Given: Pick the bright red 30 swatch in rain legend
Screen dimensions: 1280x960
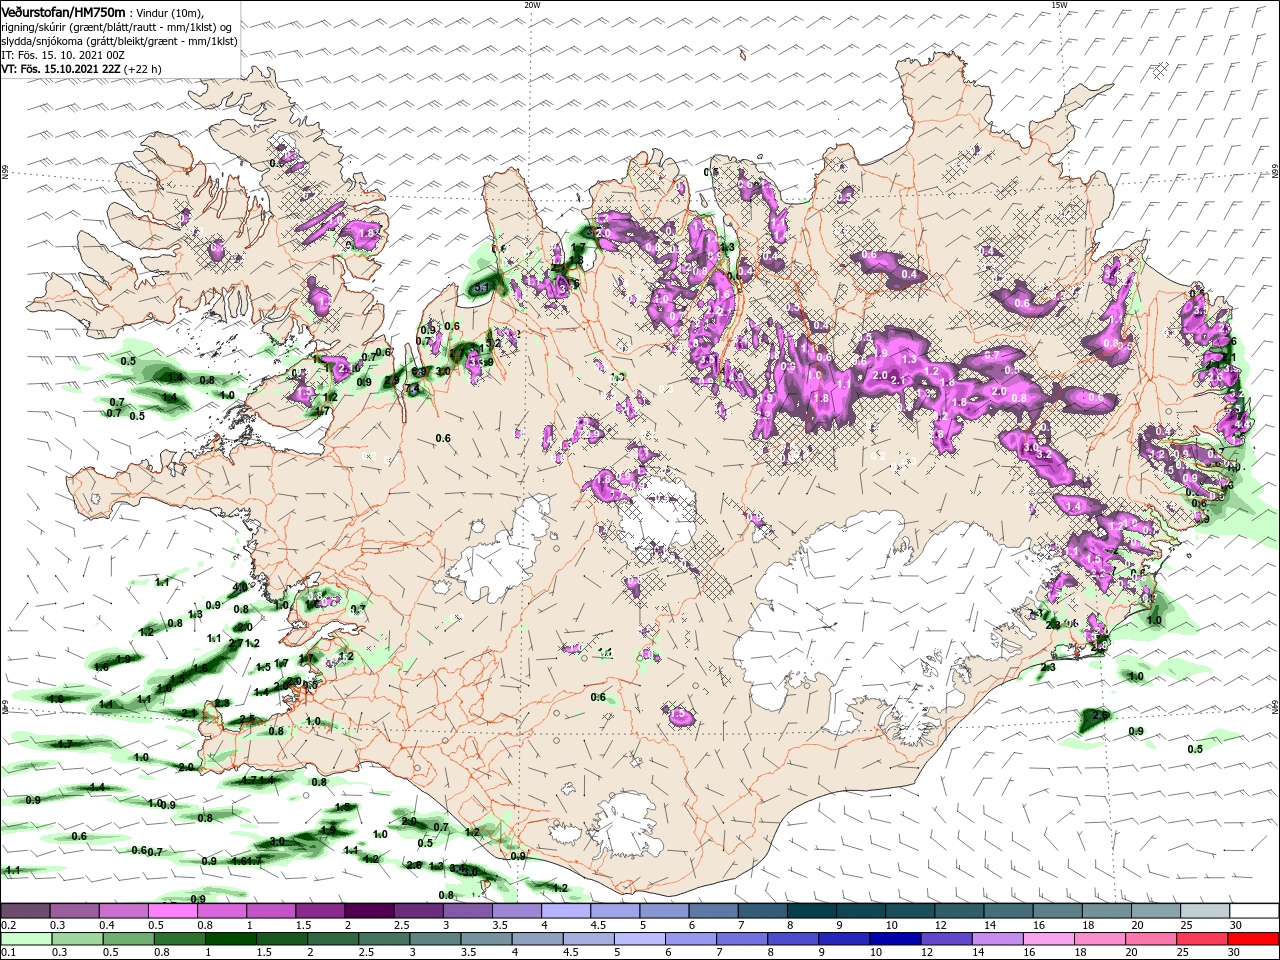Looking at the screenshot, I should pyautogui.click(x=1253, y=938).
